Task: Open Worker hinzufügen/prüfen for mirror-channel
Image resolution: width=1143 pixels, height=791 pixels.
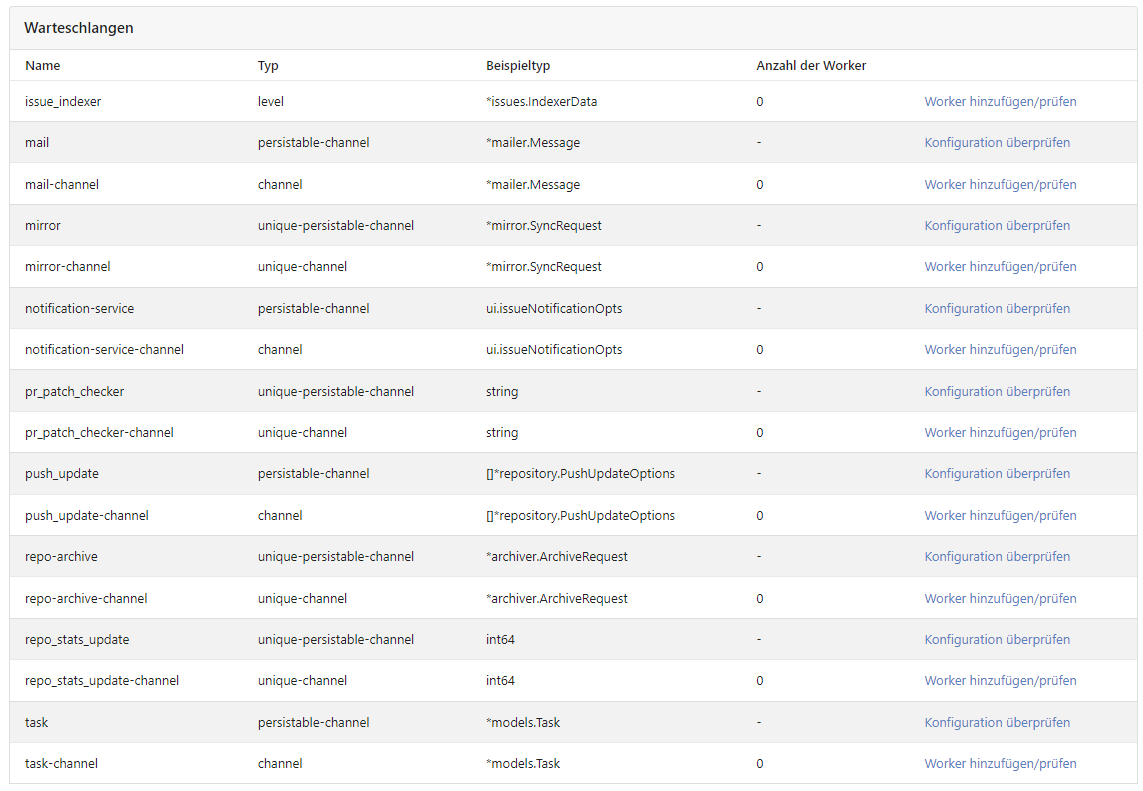Action: pos(1000,266)
